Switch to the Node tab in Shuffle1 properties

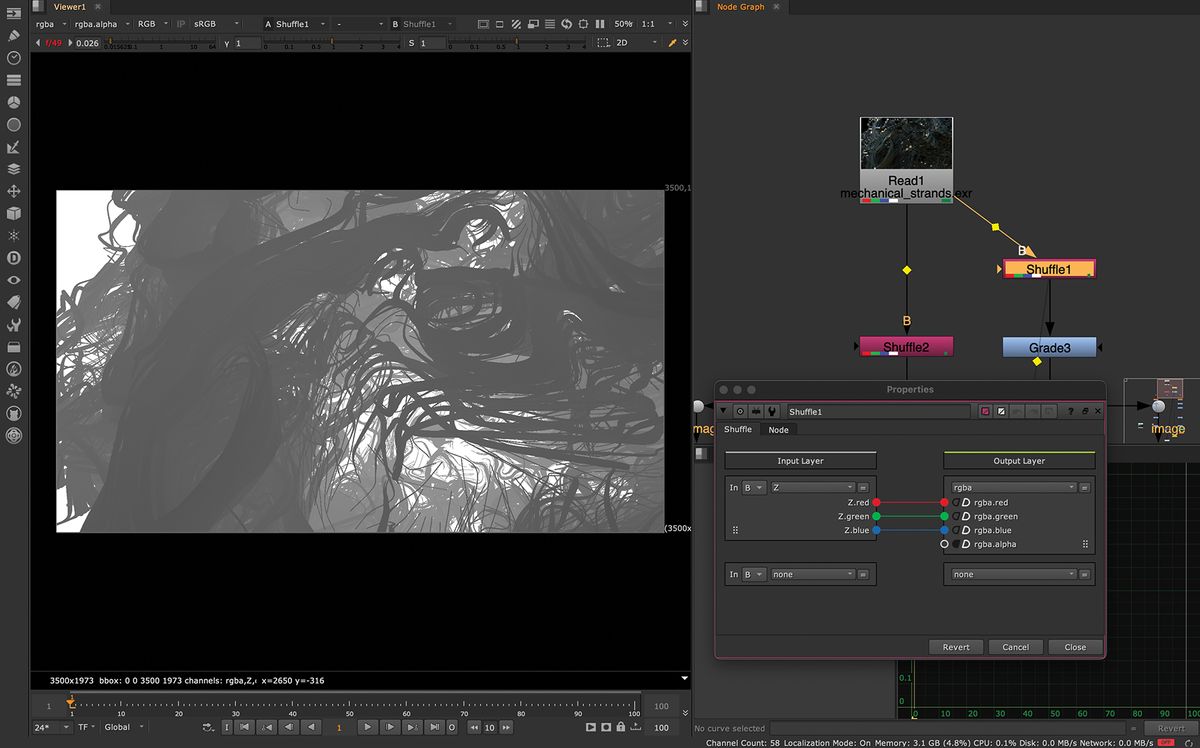(779, 429)
